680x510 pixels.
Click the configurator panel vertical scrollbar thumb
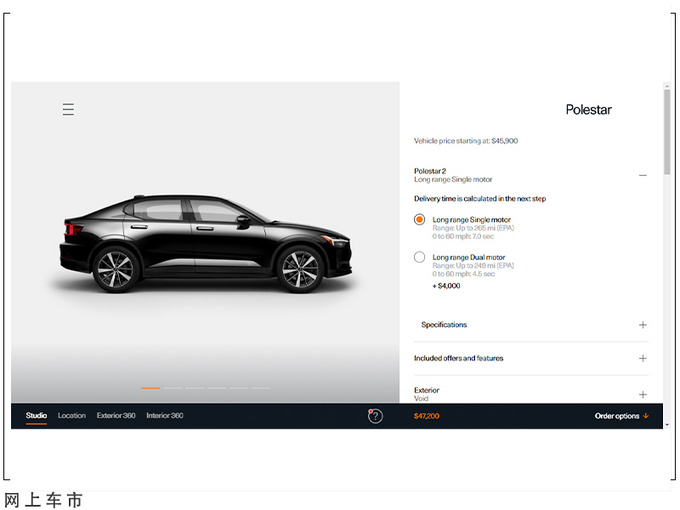click(x=667, y=132)
